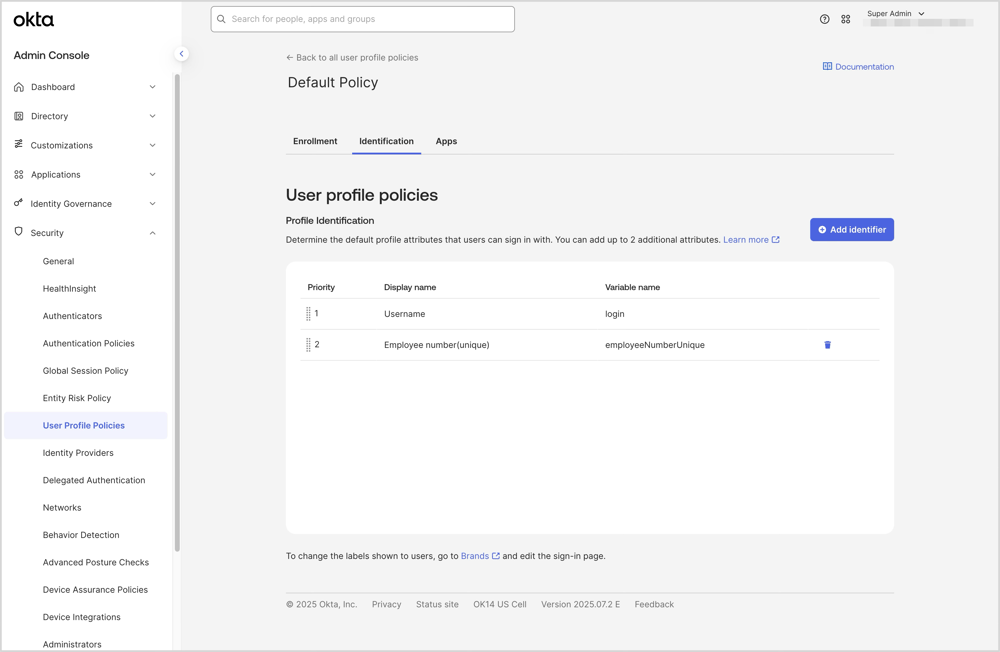Viewport: 1000px width, 652px height.
Task: Open General under Security
Action: tap(58, 261)
